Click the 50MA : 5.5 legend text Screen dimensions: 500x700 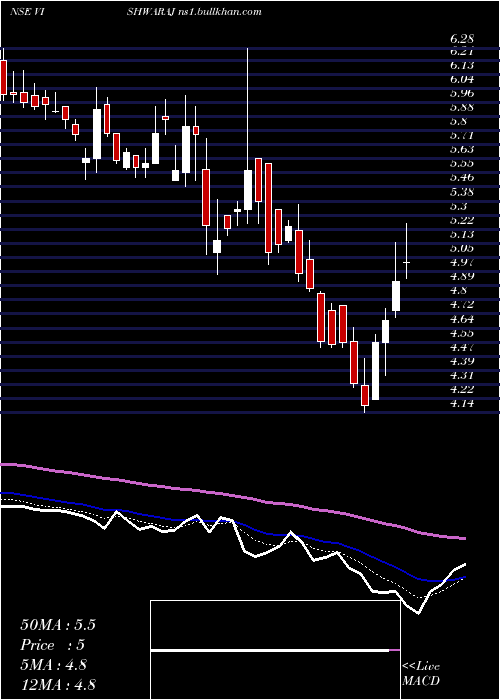point(58,625)
